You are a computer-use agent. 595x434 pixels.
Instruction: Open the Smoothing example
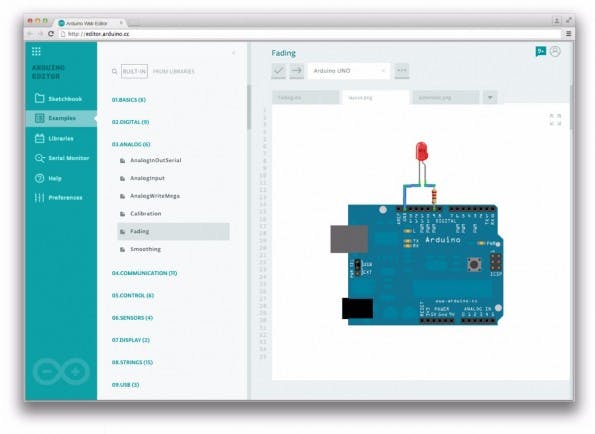(x=145, y=249)
